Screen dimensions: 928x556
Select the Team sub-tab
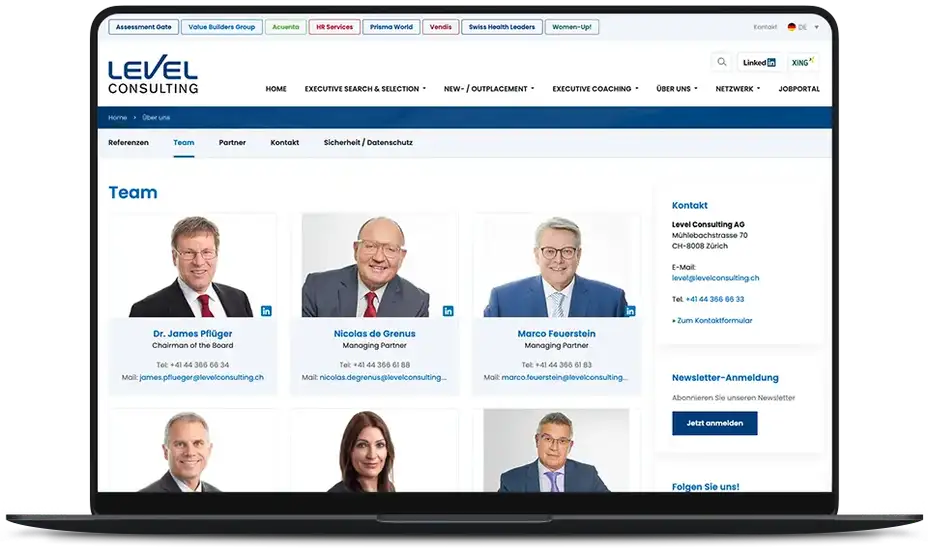click(183, 143)
